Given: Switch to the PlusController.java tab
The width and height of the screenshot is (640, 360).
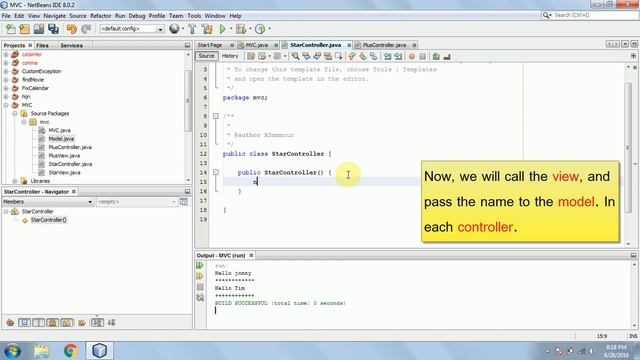Looking at the screenshot, I should pos(384,45).
